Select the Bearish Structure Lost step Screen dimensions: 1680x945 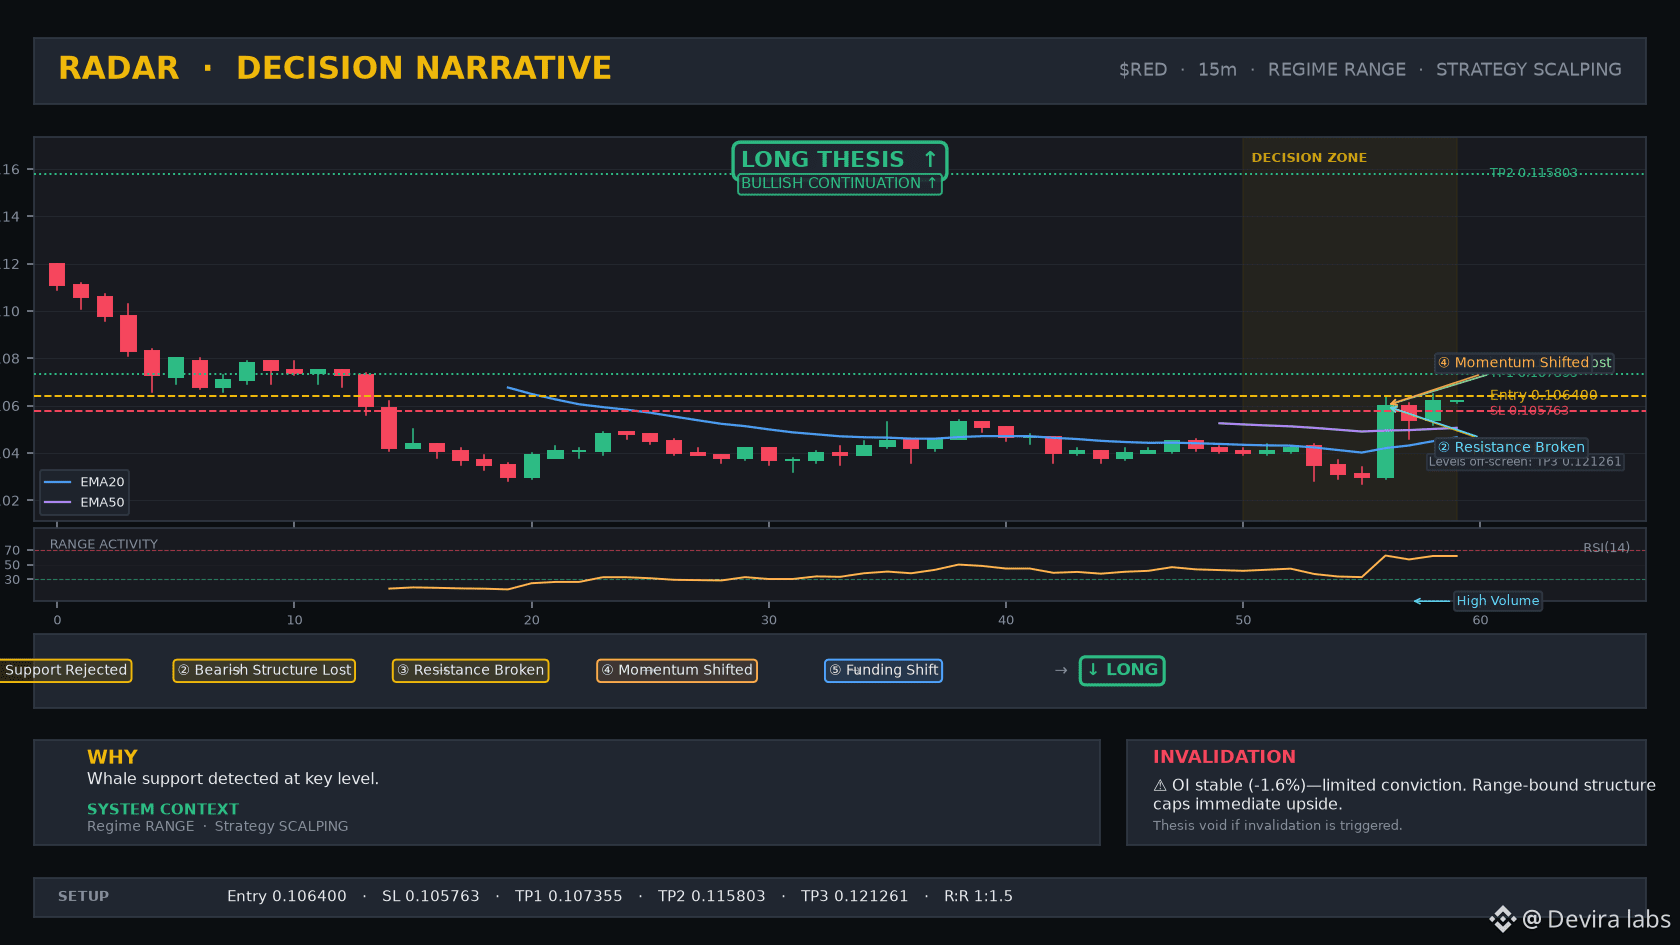264,670
